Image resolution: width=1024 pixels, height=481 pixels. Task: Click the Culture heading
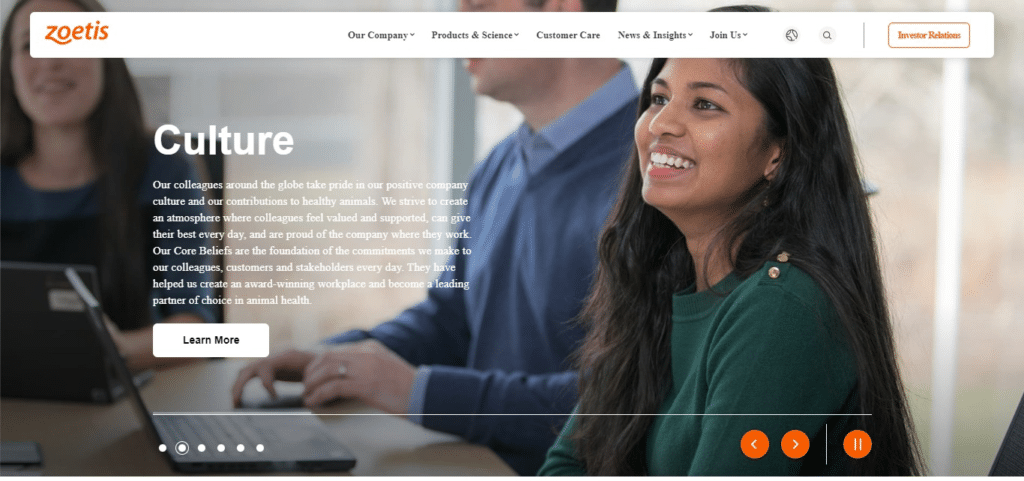pos(223,140)
